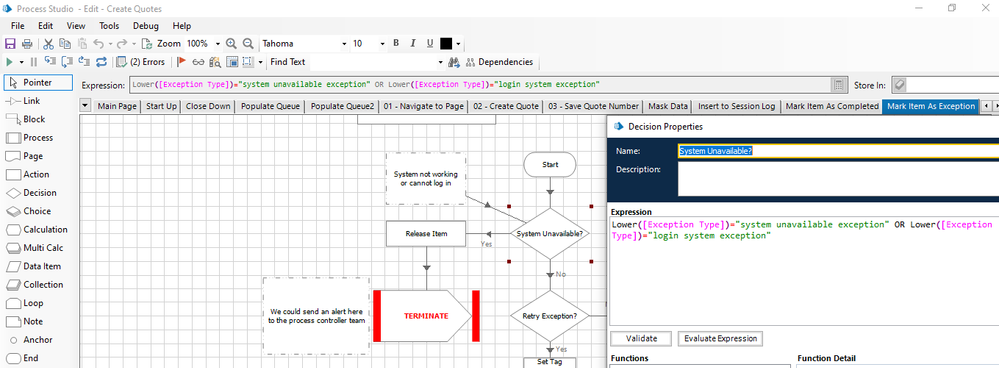Screen dimensions: 999x368
Task: Toggle the dashed grid snap icon
Action: (248, 62)
